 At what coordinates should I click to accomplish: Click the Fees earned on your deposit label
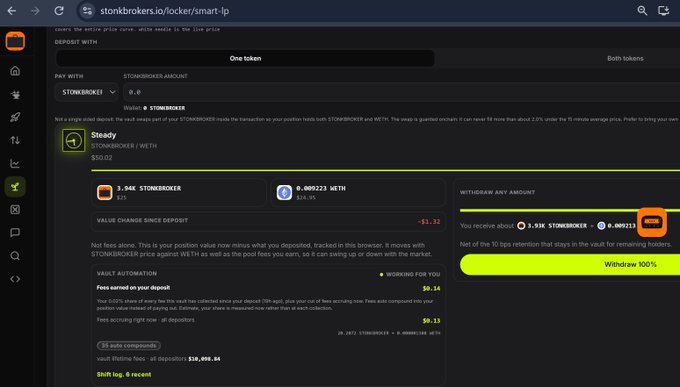point(133,288)
